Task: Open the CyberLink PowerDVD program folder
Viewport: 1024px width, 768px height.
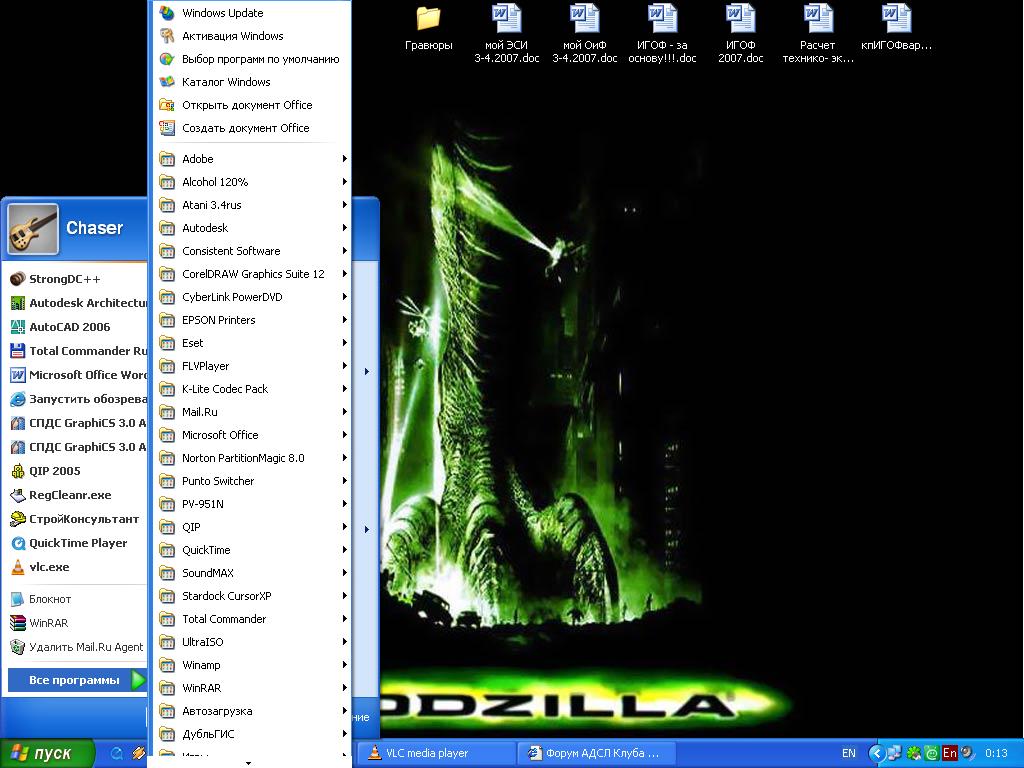Action: coord(251,297)
